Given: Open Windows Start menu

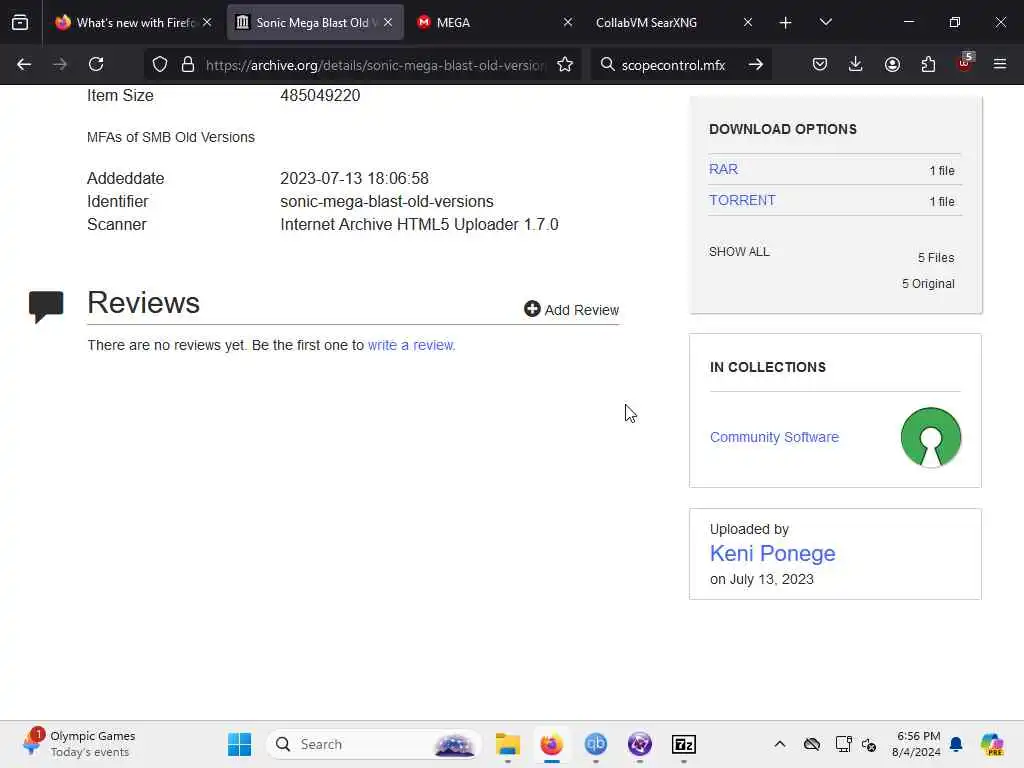Looking at the screenshot, I should coord(240,744).
